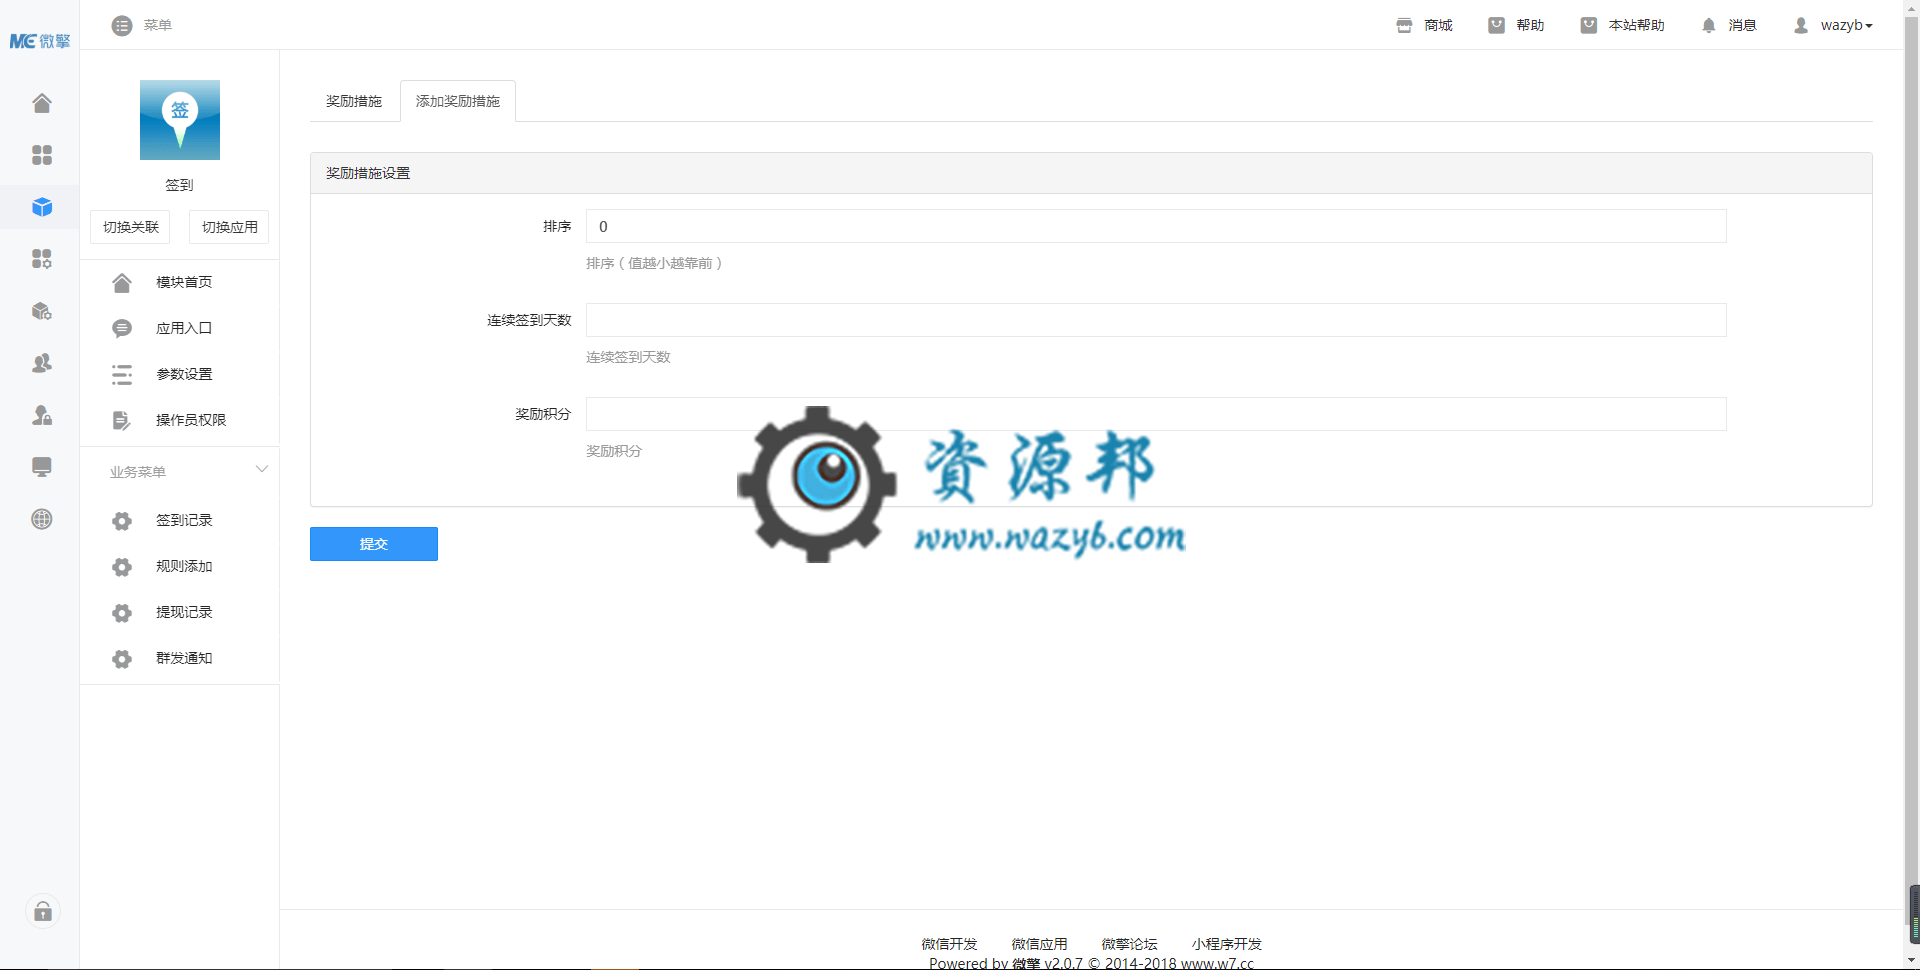Click into the 奖励积分 input box
Image resolution: width=1920 pixels, height=970 pixels.
pos(1156,414)
